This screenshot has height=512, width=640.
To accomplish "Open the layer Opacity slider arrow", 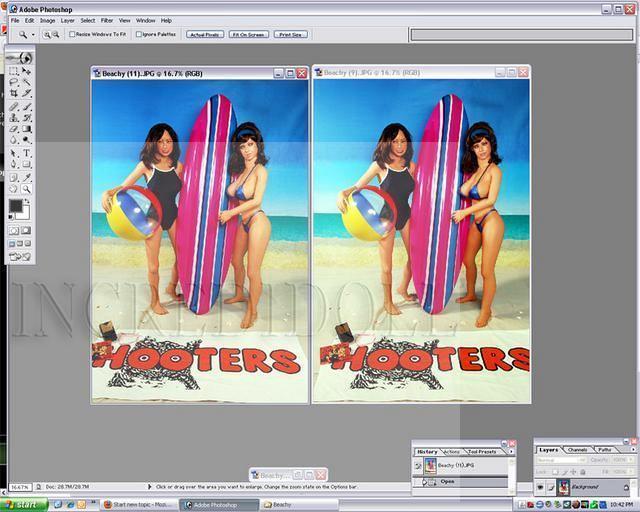I will 629,460.
